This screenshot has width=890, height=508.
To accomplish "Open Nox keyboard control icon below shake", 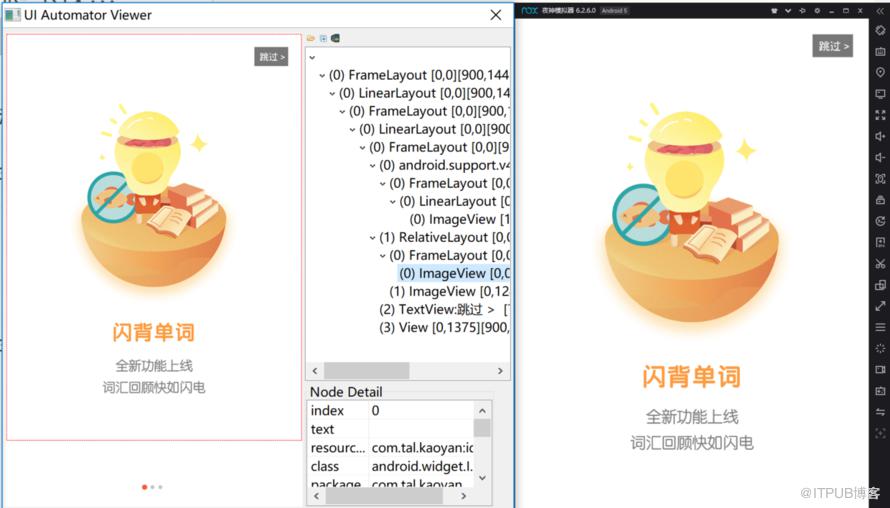I will [880, 52].
